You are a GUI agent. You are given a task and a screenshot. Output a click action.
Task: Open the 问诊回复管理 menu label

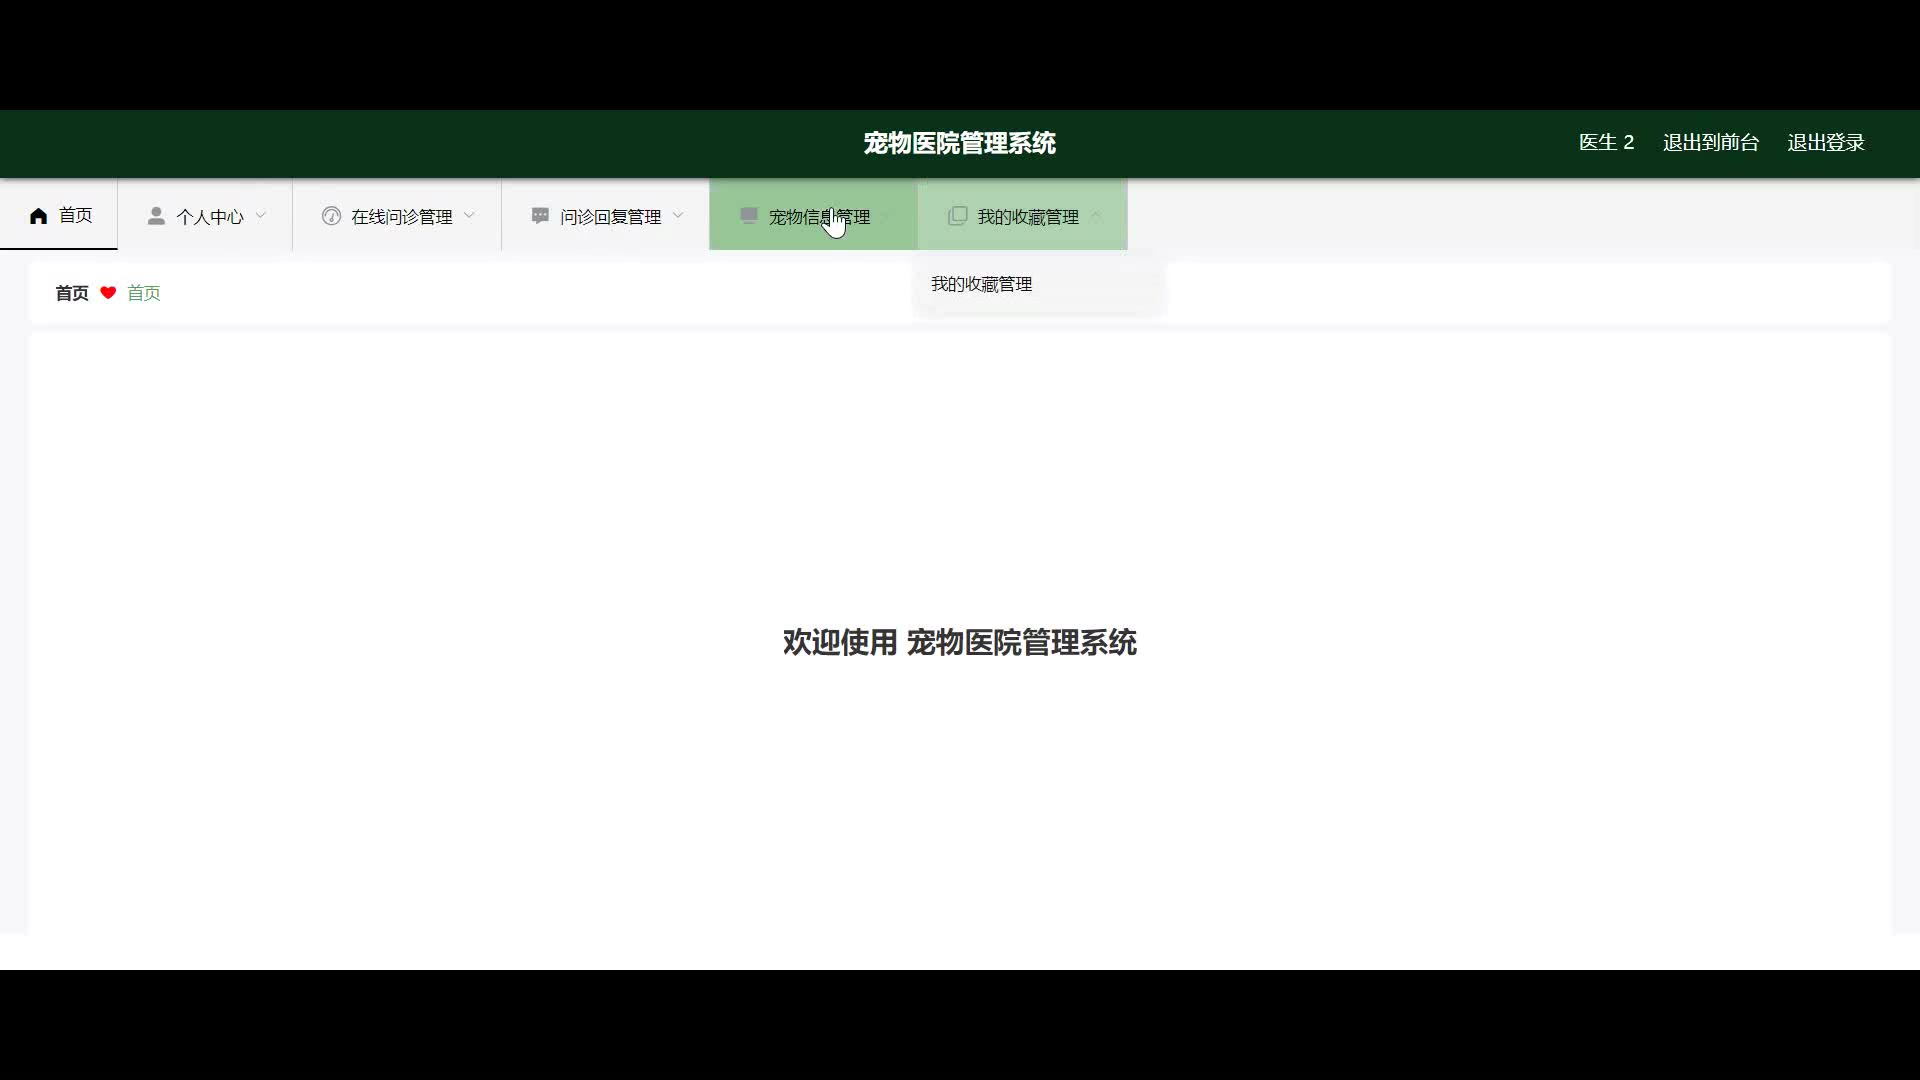(x=610, y=217)
